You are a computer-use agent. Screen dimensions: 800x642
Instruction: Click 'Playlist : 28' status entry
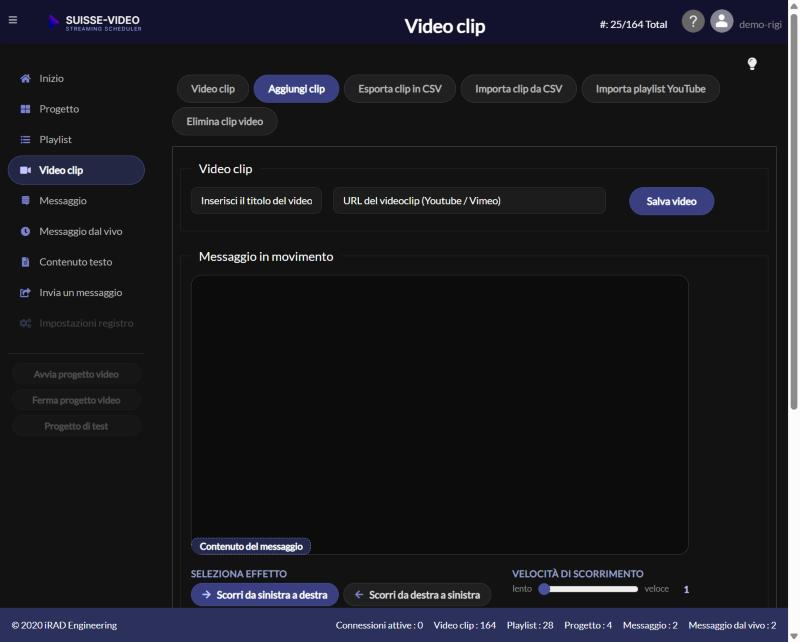pyautogui.click(x=530, y=625)
